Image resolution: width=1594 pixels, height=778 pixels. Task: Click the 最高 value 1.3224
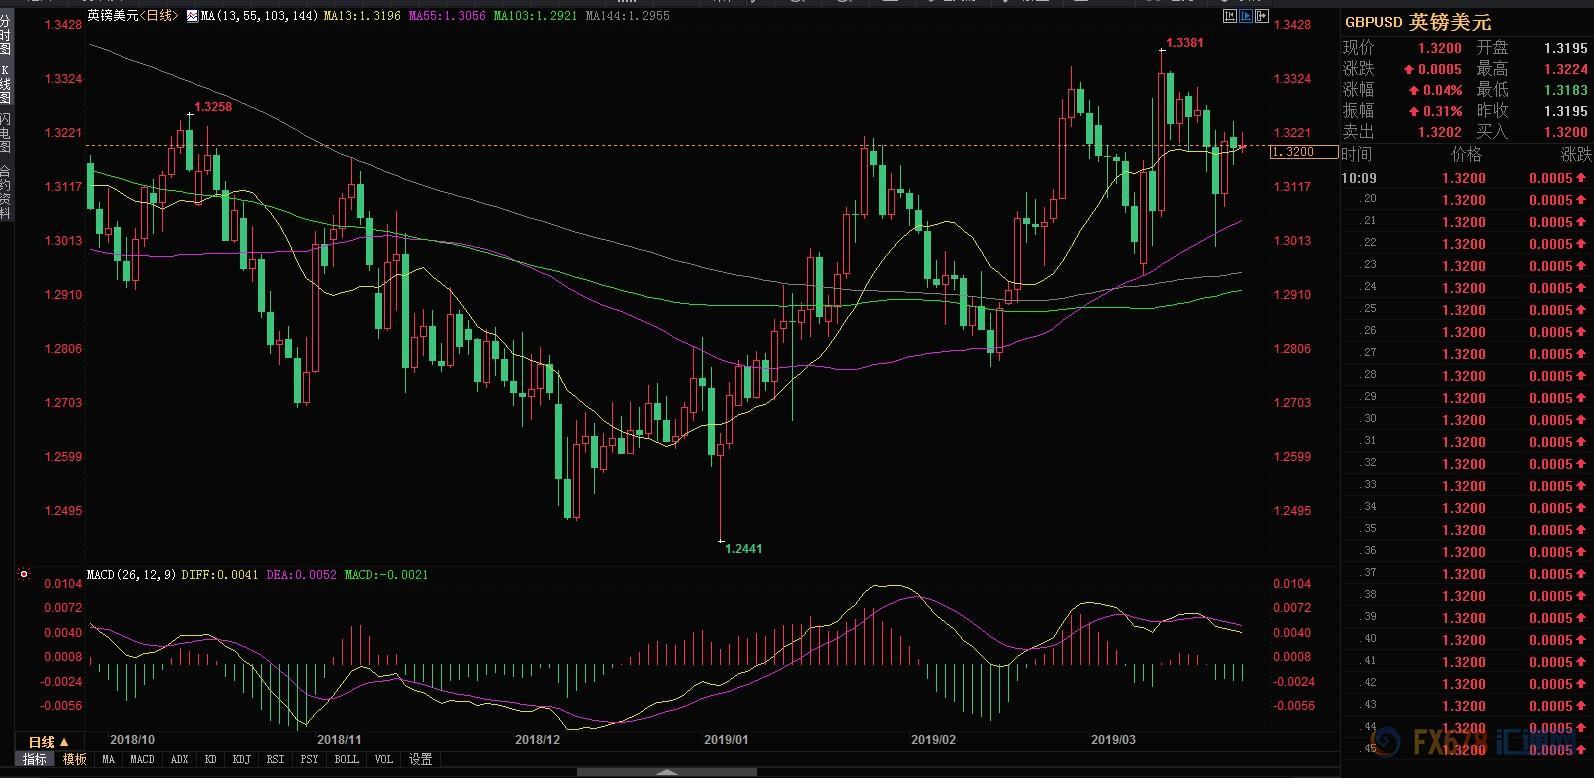point(1565,69)
